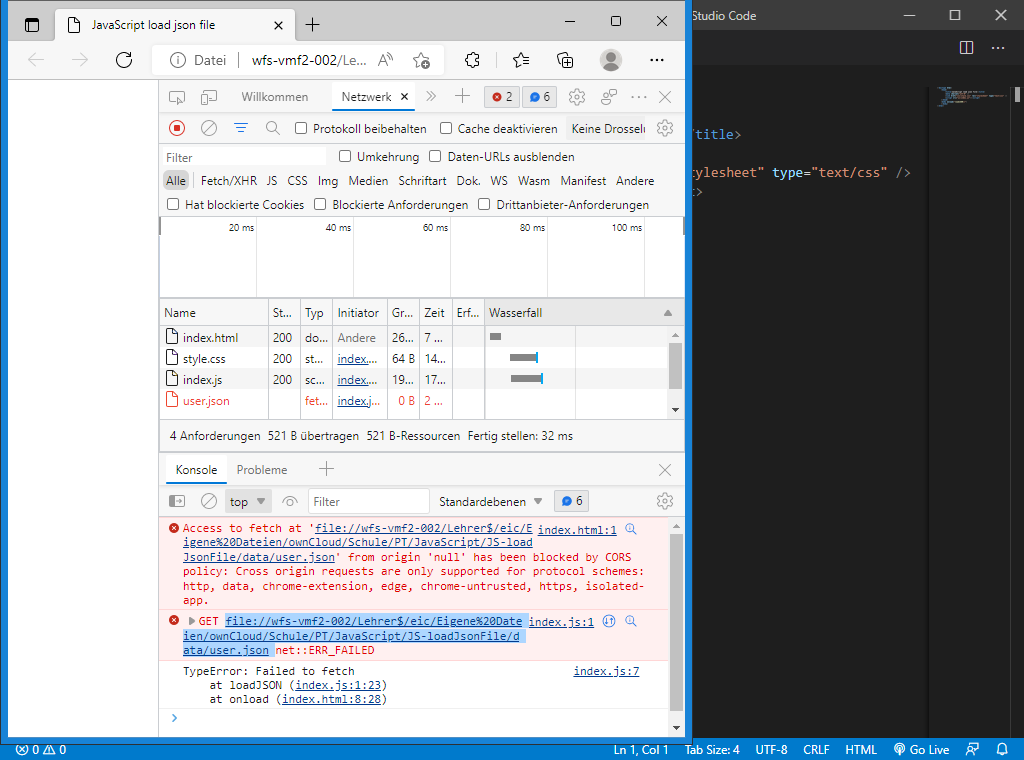This screenshot has height=760, width=1024.
Task: Open the browser settings and more menu
Action: pos(657,60)
